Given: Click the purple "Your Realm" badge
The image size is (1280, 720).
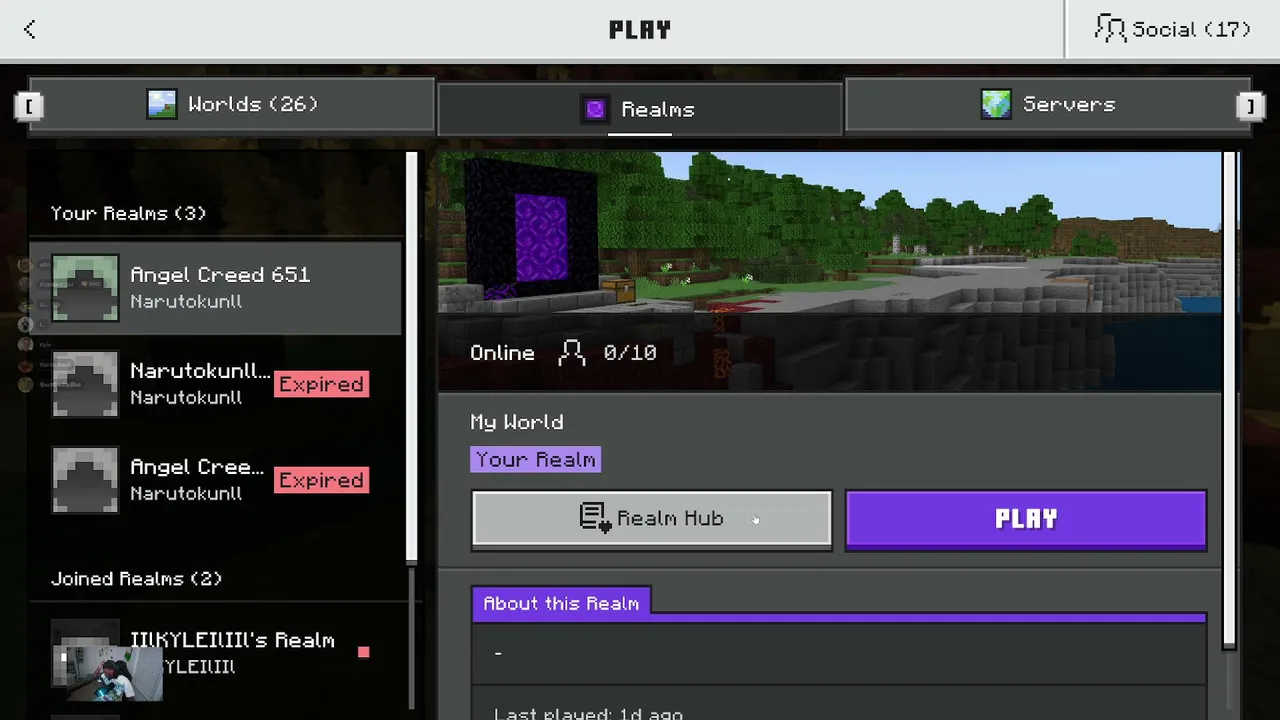Looking at the screenshot, I should (x=536, y=460).
